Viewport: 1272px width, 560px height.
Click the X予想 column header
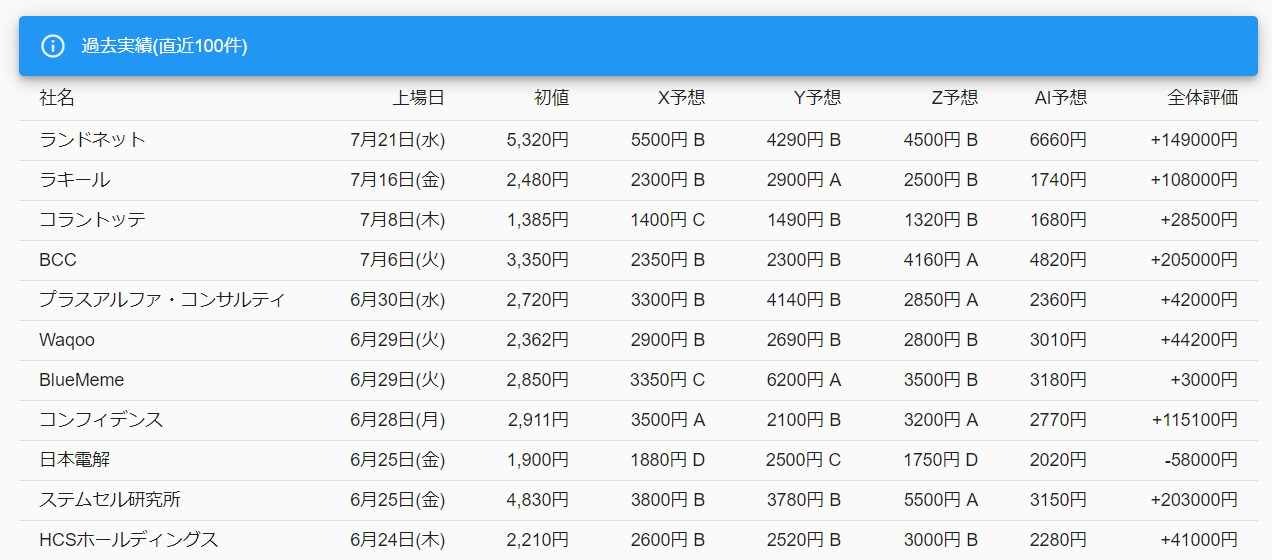[681, 98]
